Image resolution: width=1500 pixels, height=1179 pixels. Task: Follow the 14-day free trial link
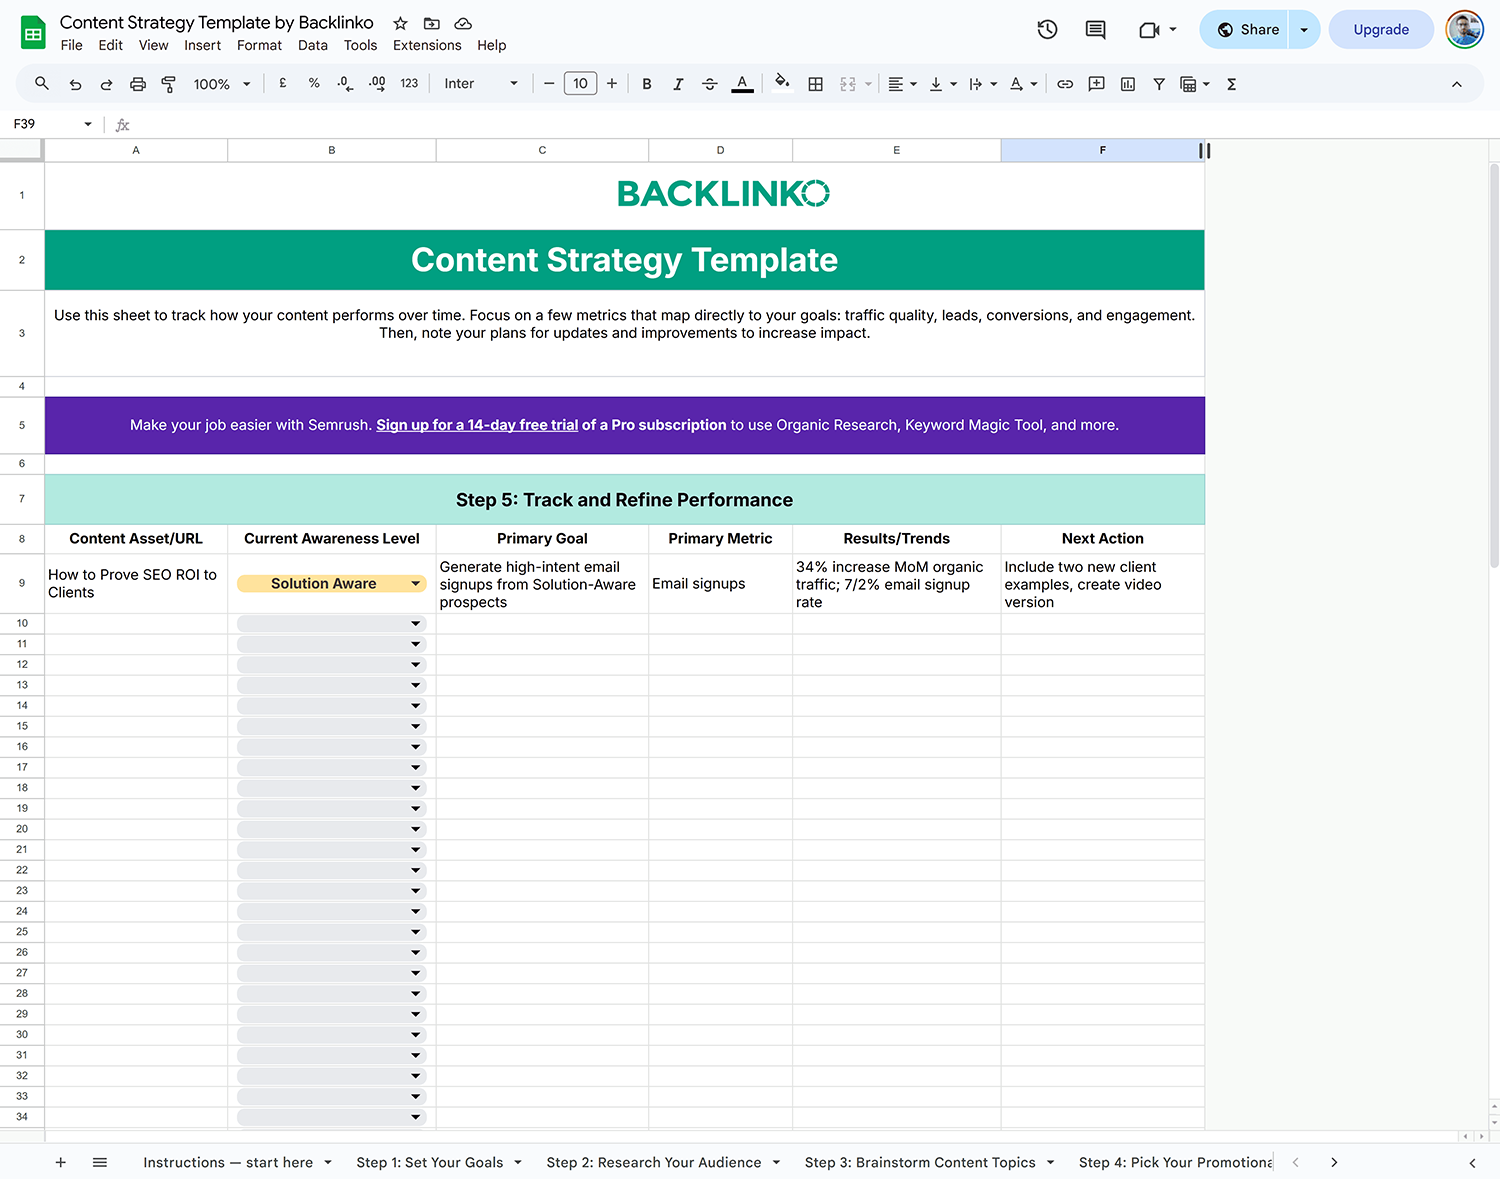click(477, 425)
